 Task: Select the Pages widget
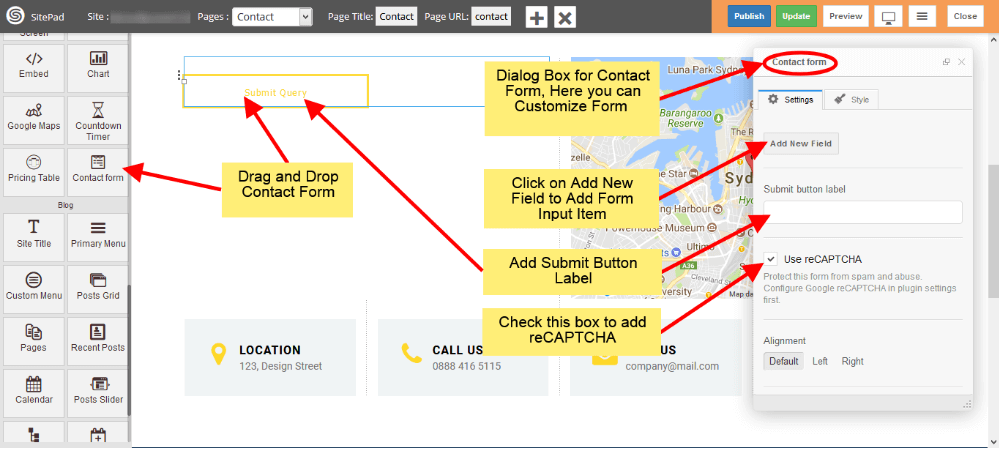point(34,341)
